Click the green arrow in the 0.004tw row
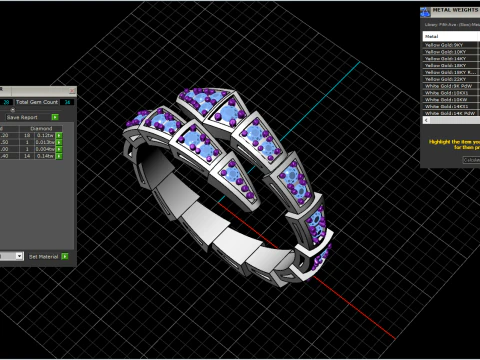 click(x=59, y=149)
